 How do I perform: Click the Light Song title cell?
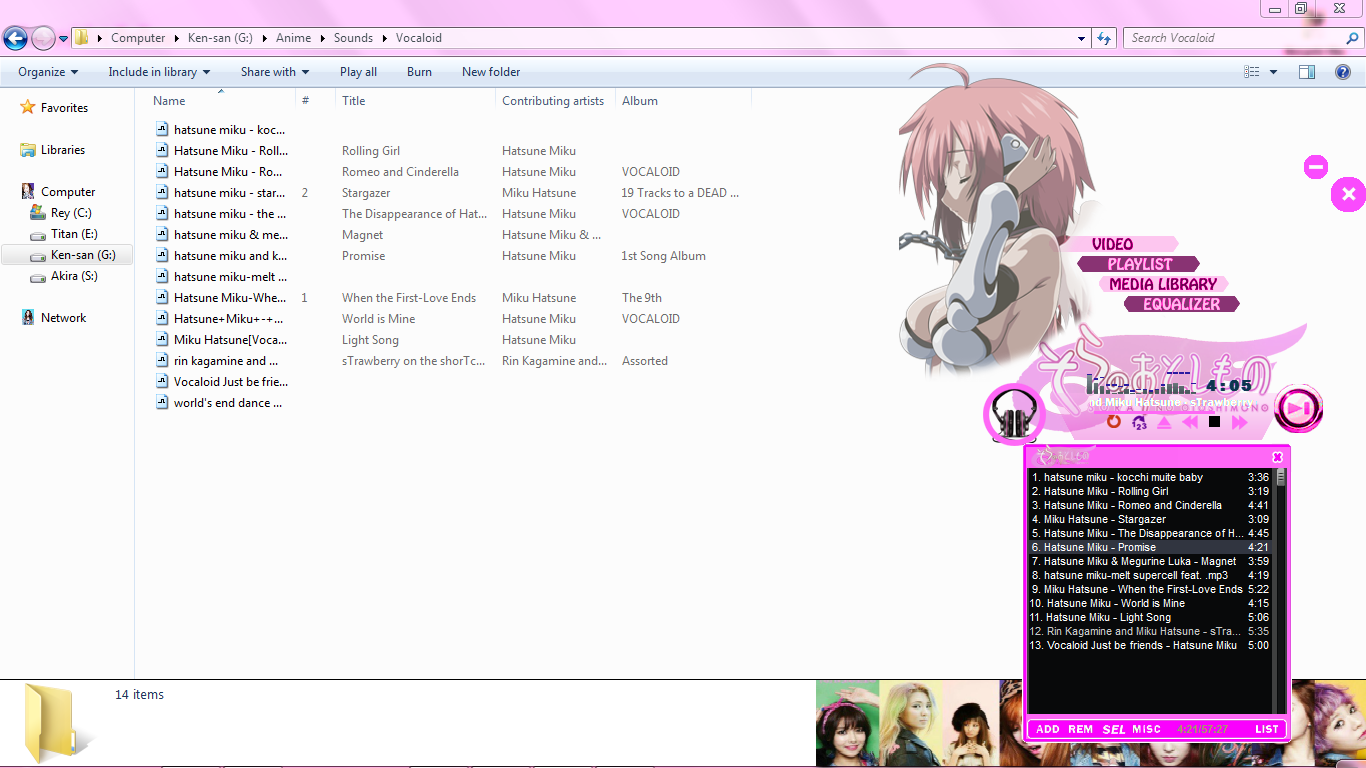pos(370,340)
